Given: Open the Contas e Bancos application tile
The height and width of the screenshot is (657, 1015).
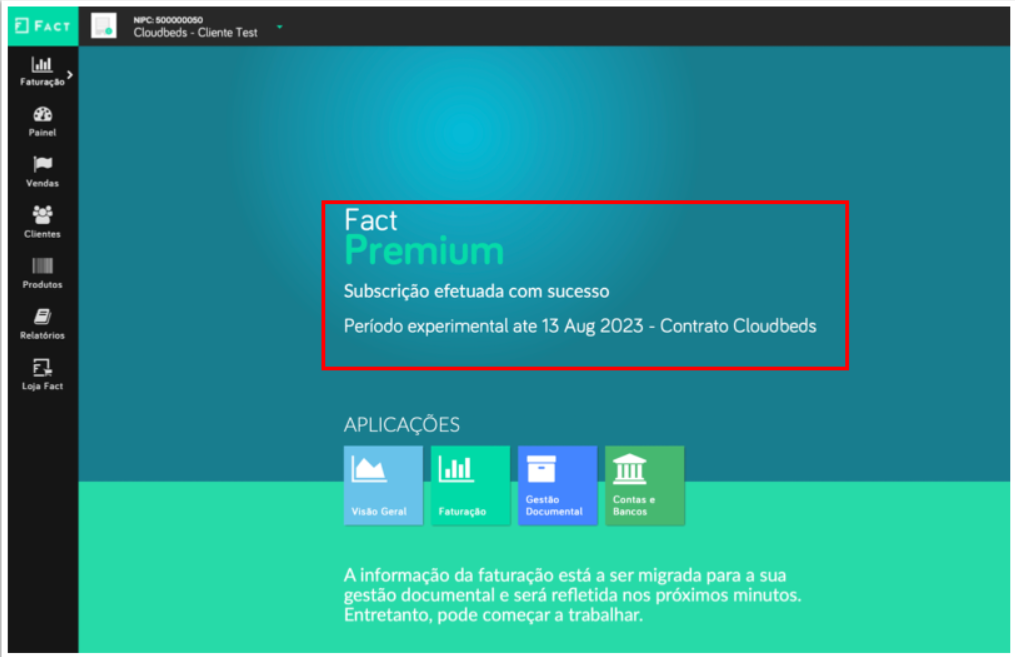Looking at the screenshot, I should pyautogui.click(x=645, y=485).
